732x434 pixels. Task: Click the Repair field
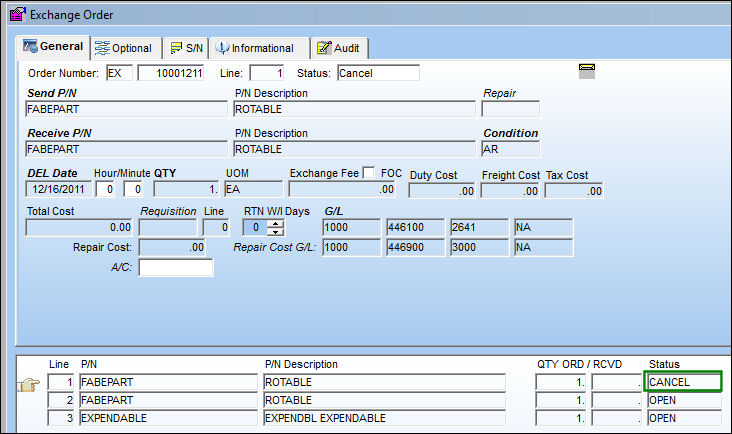[511, 109]
